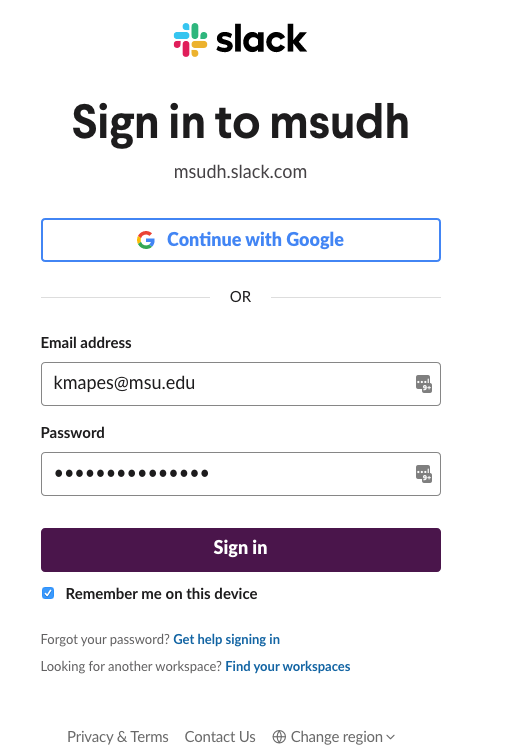This screenshot has width=523, height=754.
Task: Open password manager icon in password field
Action: click(423, 474)
